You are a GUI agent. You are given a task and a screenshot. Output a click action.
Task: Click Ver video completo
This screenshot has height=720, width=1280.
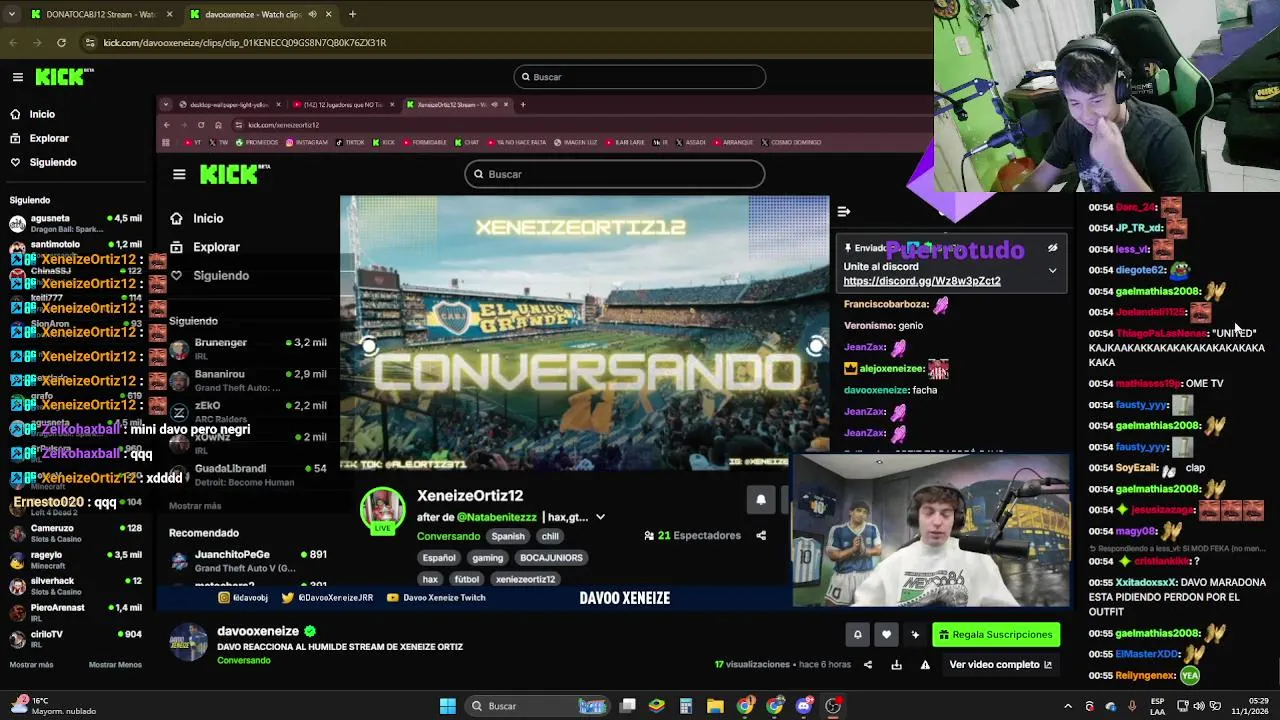[x=1000, y=665]
